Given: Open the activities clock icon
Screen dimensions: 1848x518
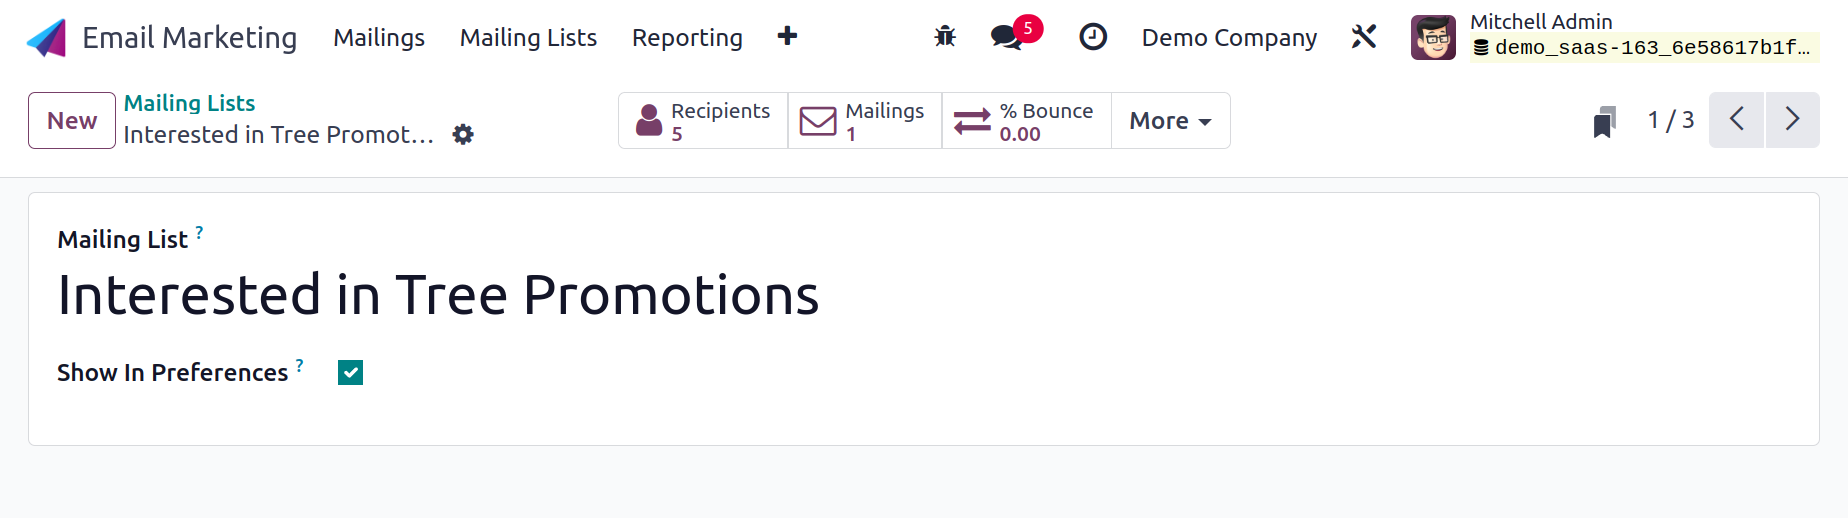Looking at the screenshot, I should 1093,37.
